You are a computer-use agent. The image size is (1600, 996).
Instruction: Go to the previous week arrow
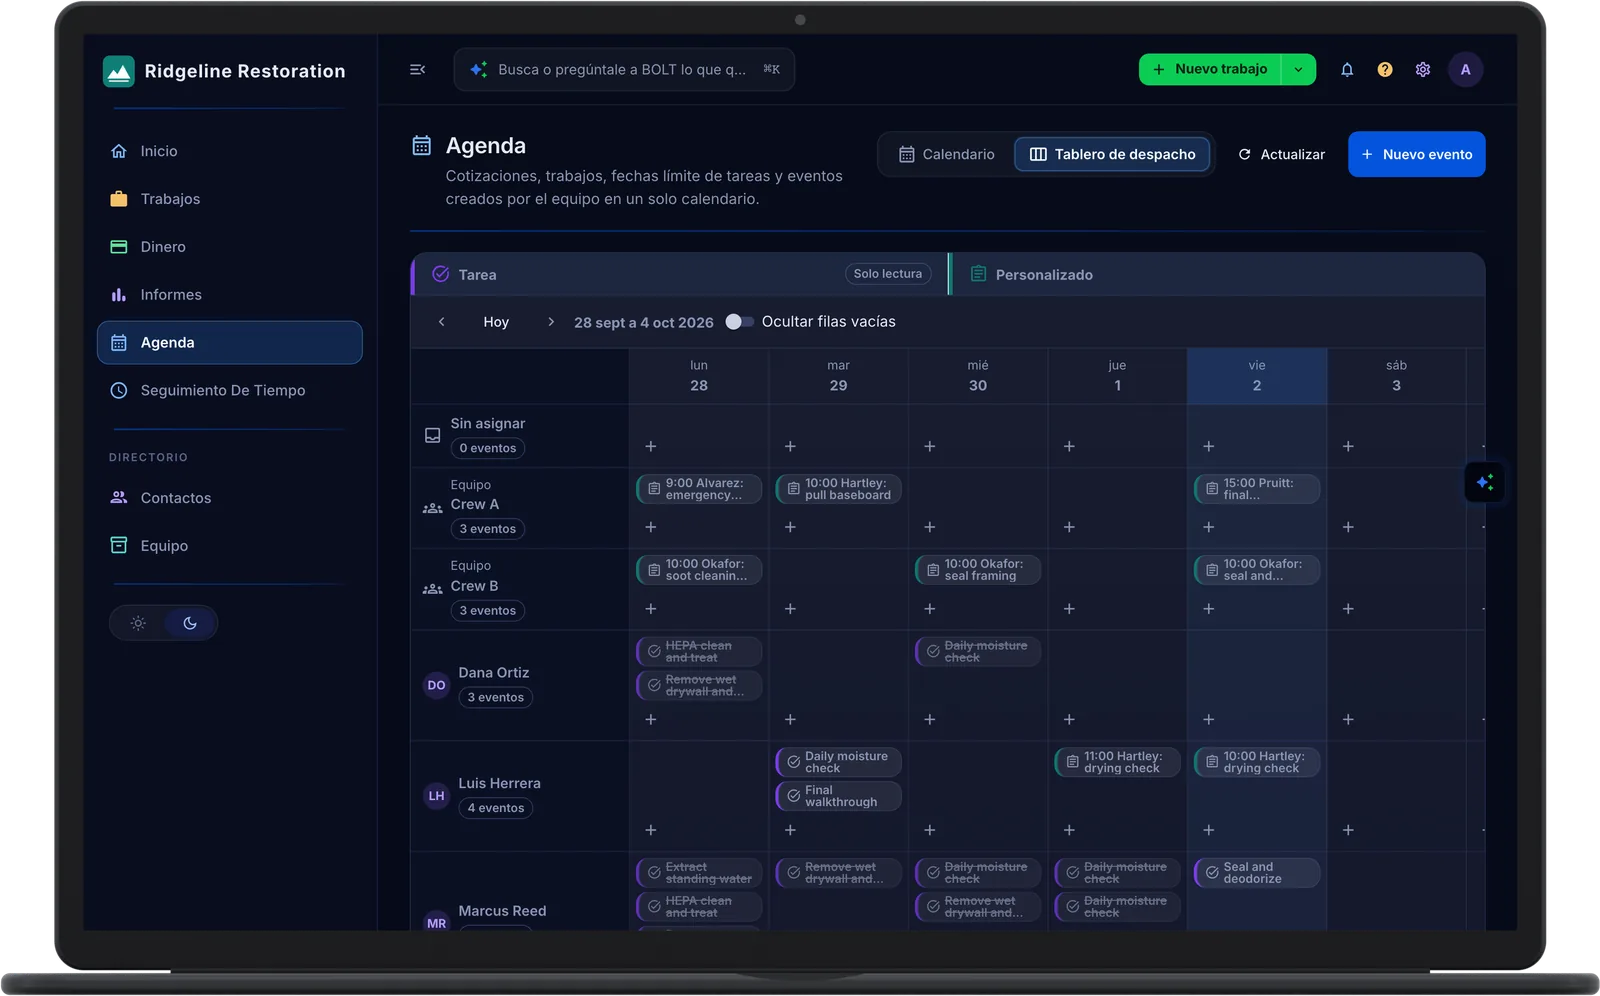pos(441,322)
